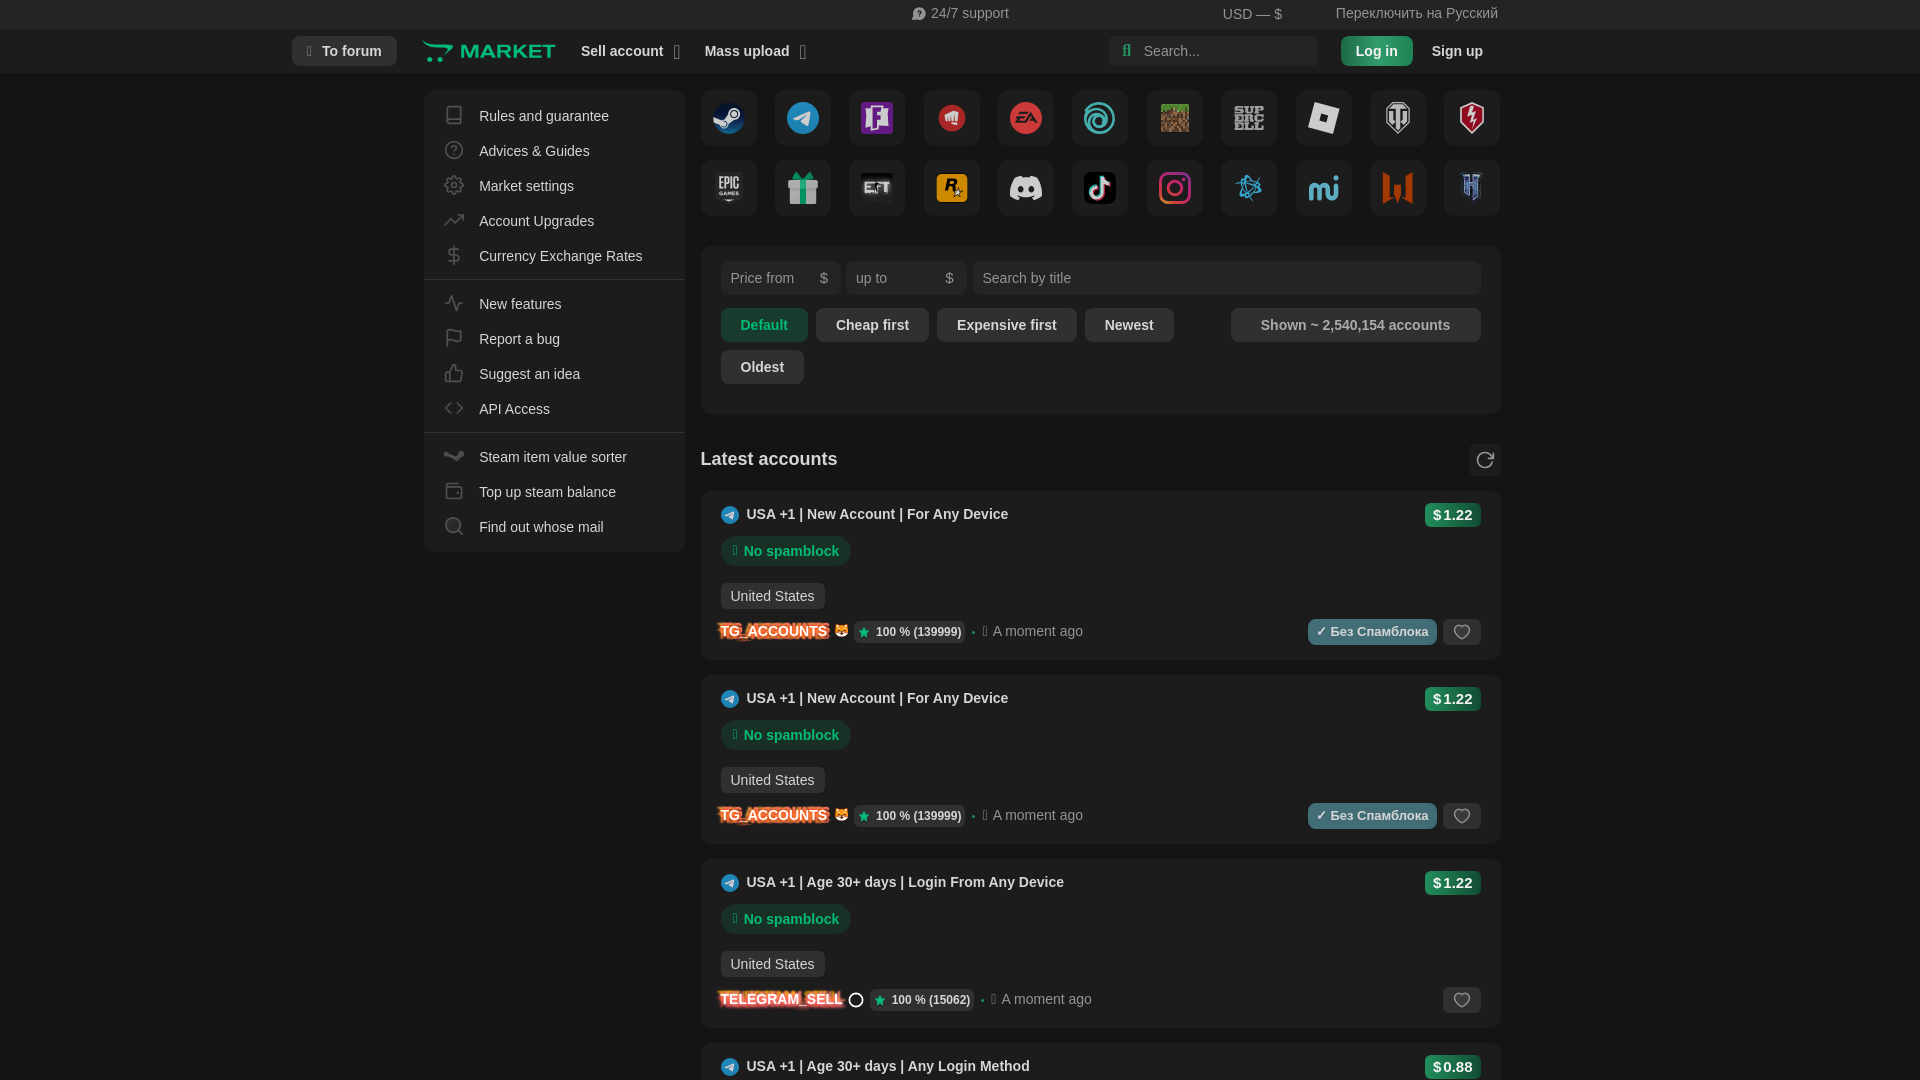1920x1080 pixels.
Task: Sort listings by Default
Action: pos(764,325)
